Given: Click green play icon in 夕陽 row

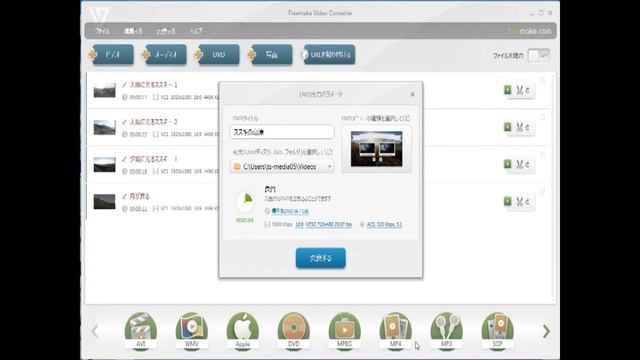Looking at the screenshot, I should pyautogui.click(x=507, y=164).
